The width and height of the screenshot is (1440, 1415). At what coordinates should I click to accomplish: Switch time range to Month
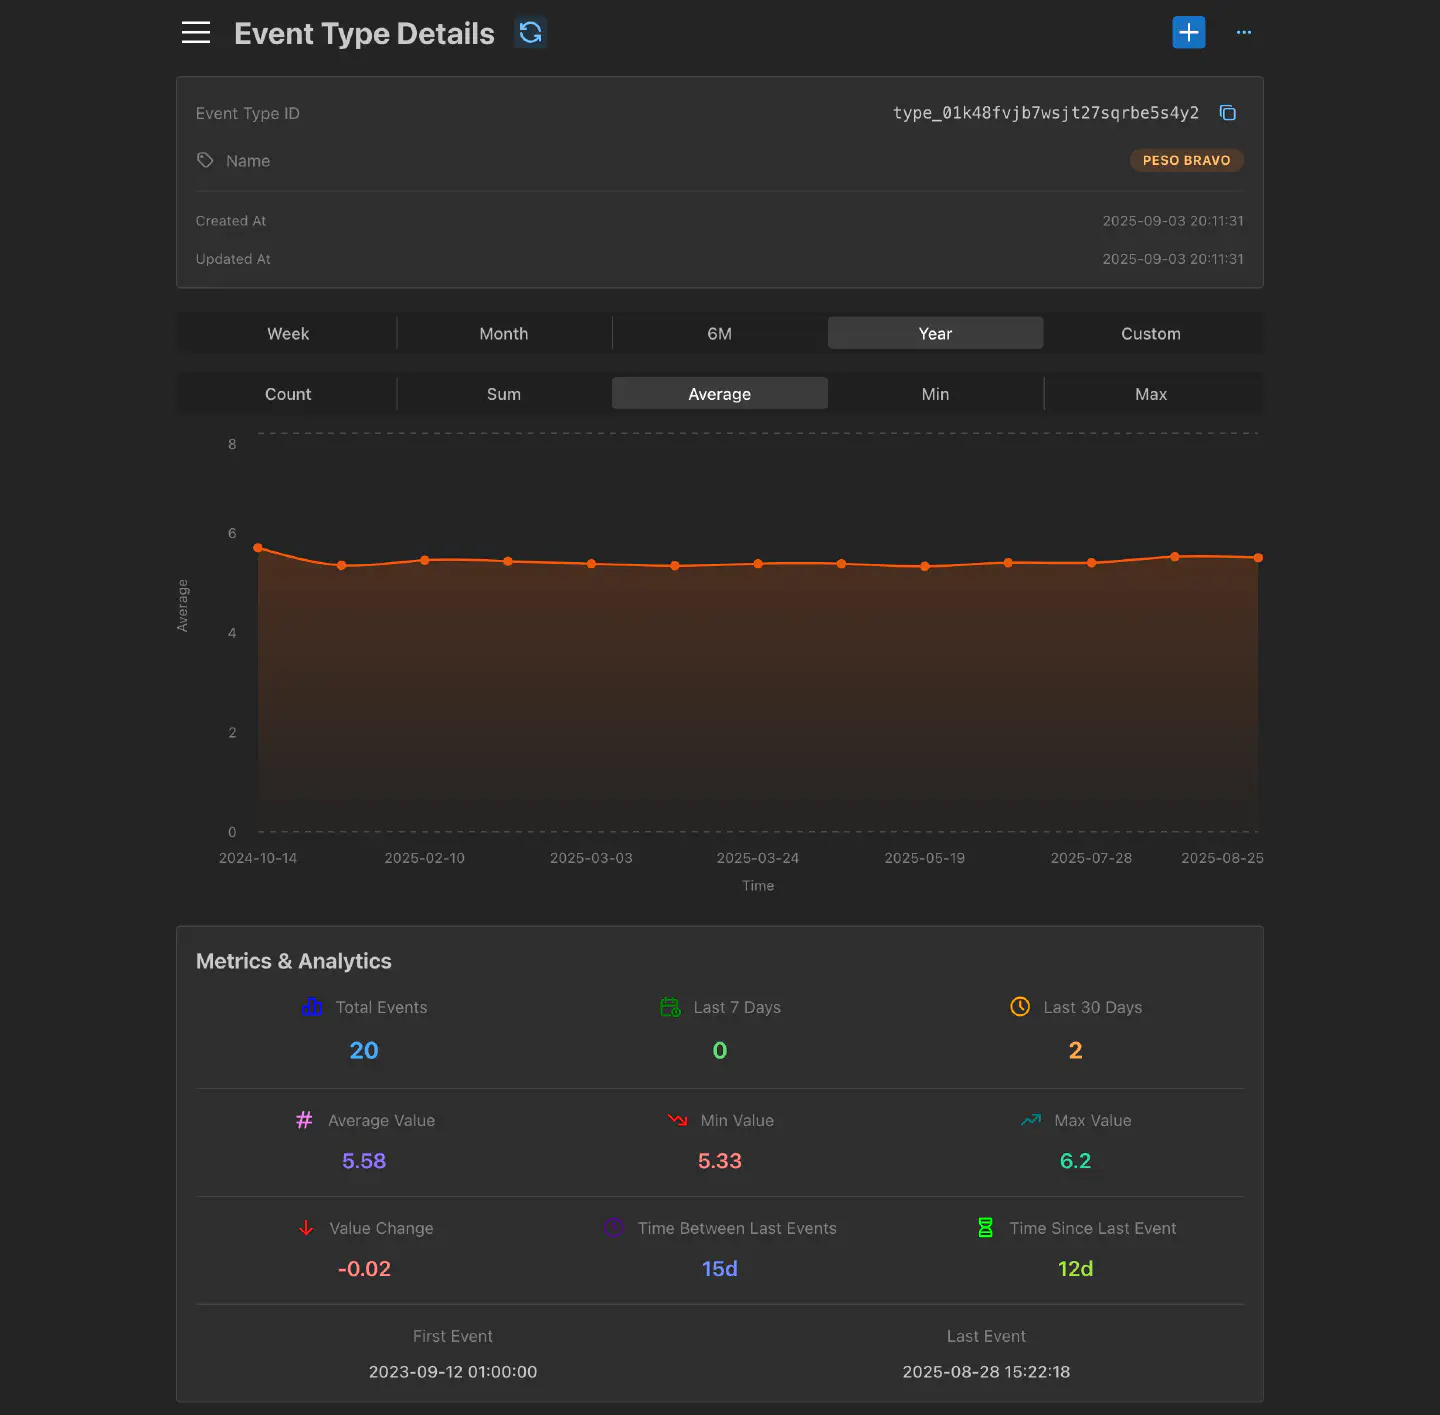(504, 333)
